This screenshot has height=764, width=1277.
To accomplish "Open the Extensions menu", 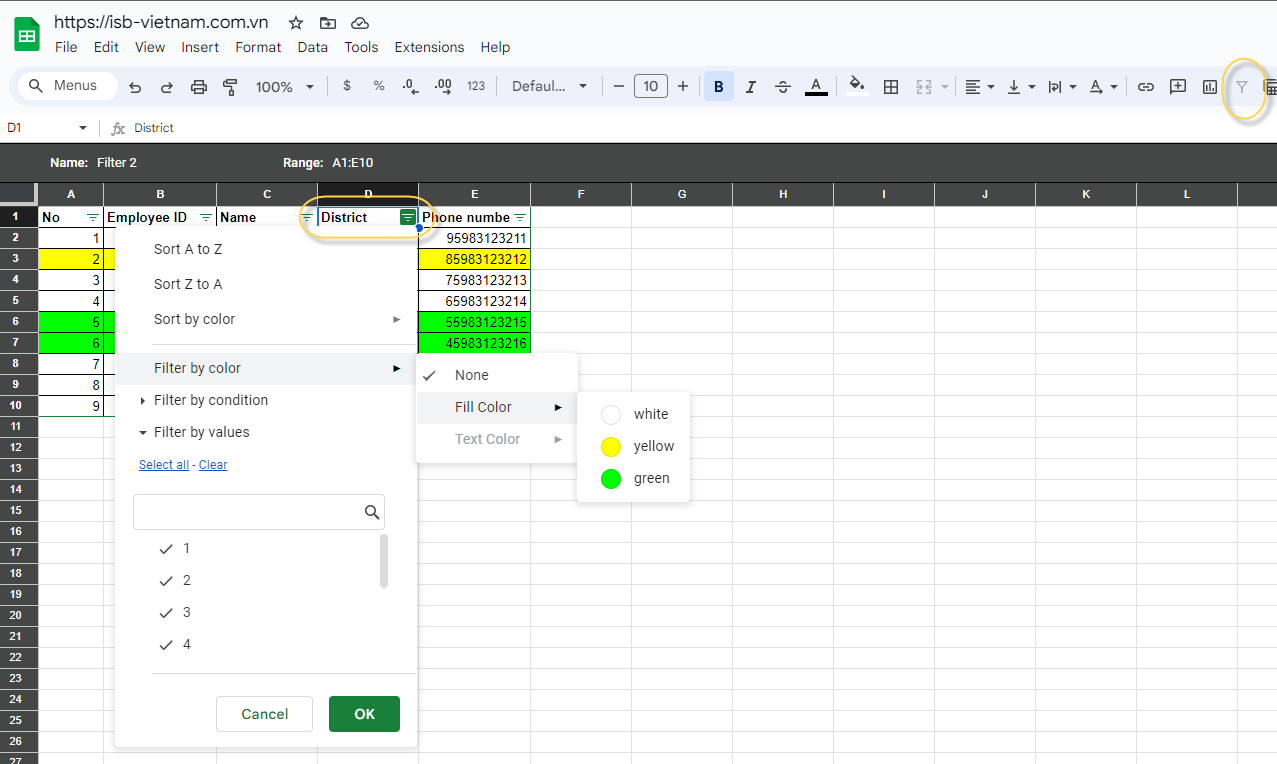I will click(429, 47).
